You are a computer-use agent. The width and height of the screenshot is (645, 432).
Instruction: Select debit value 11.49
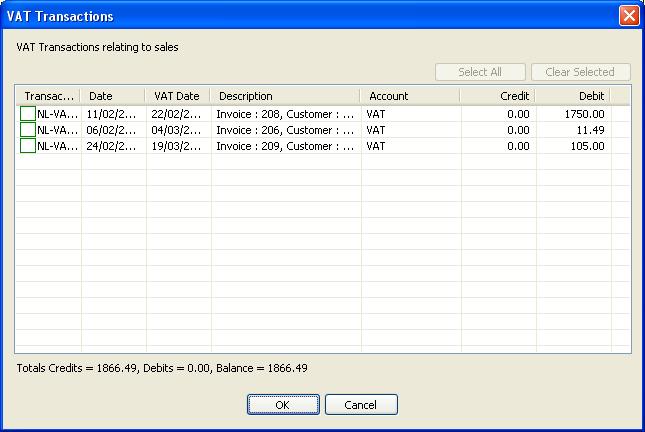574,130
